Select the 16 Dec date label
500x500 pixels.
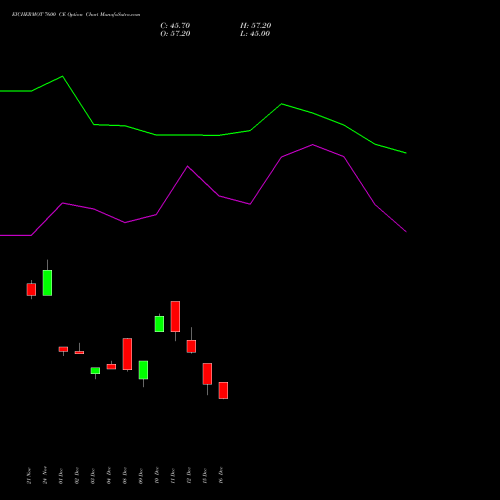point(221,476)
